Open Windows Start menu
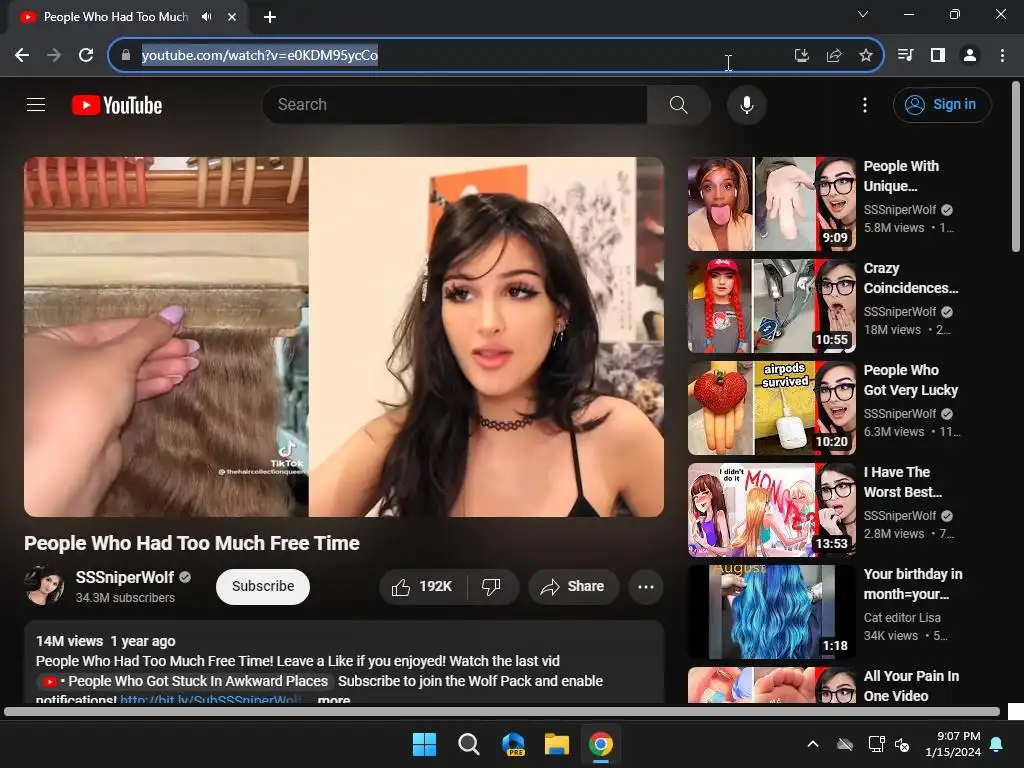 point(424,744)
